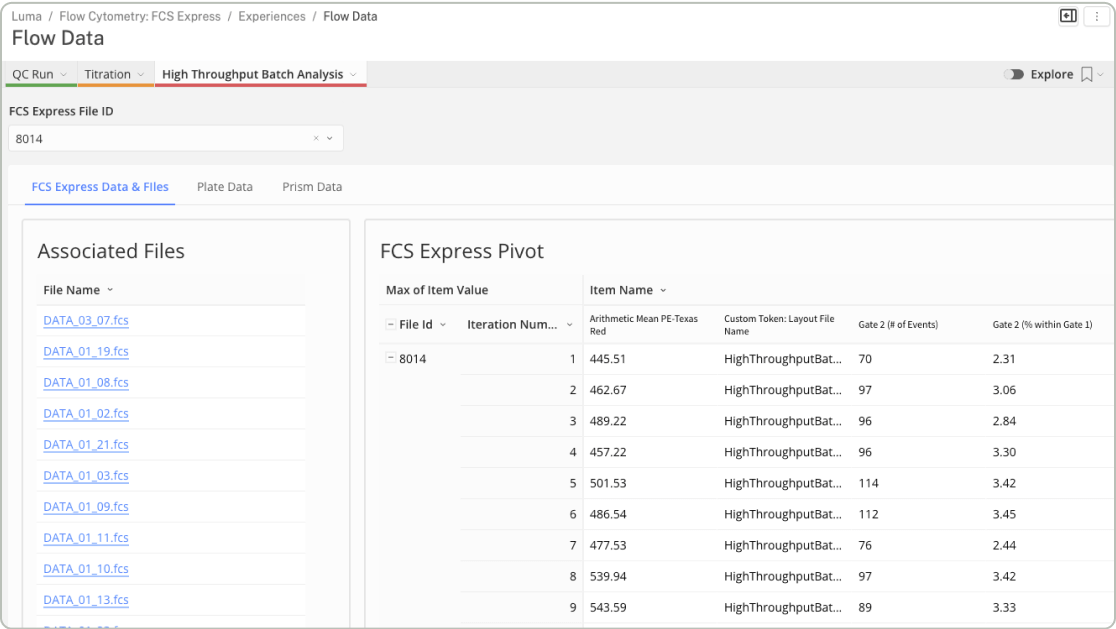Open the DATA_03_07.fcs file link

[86, 321]
